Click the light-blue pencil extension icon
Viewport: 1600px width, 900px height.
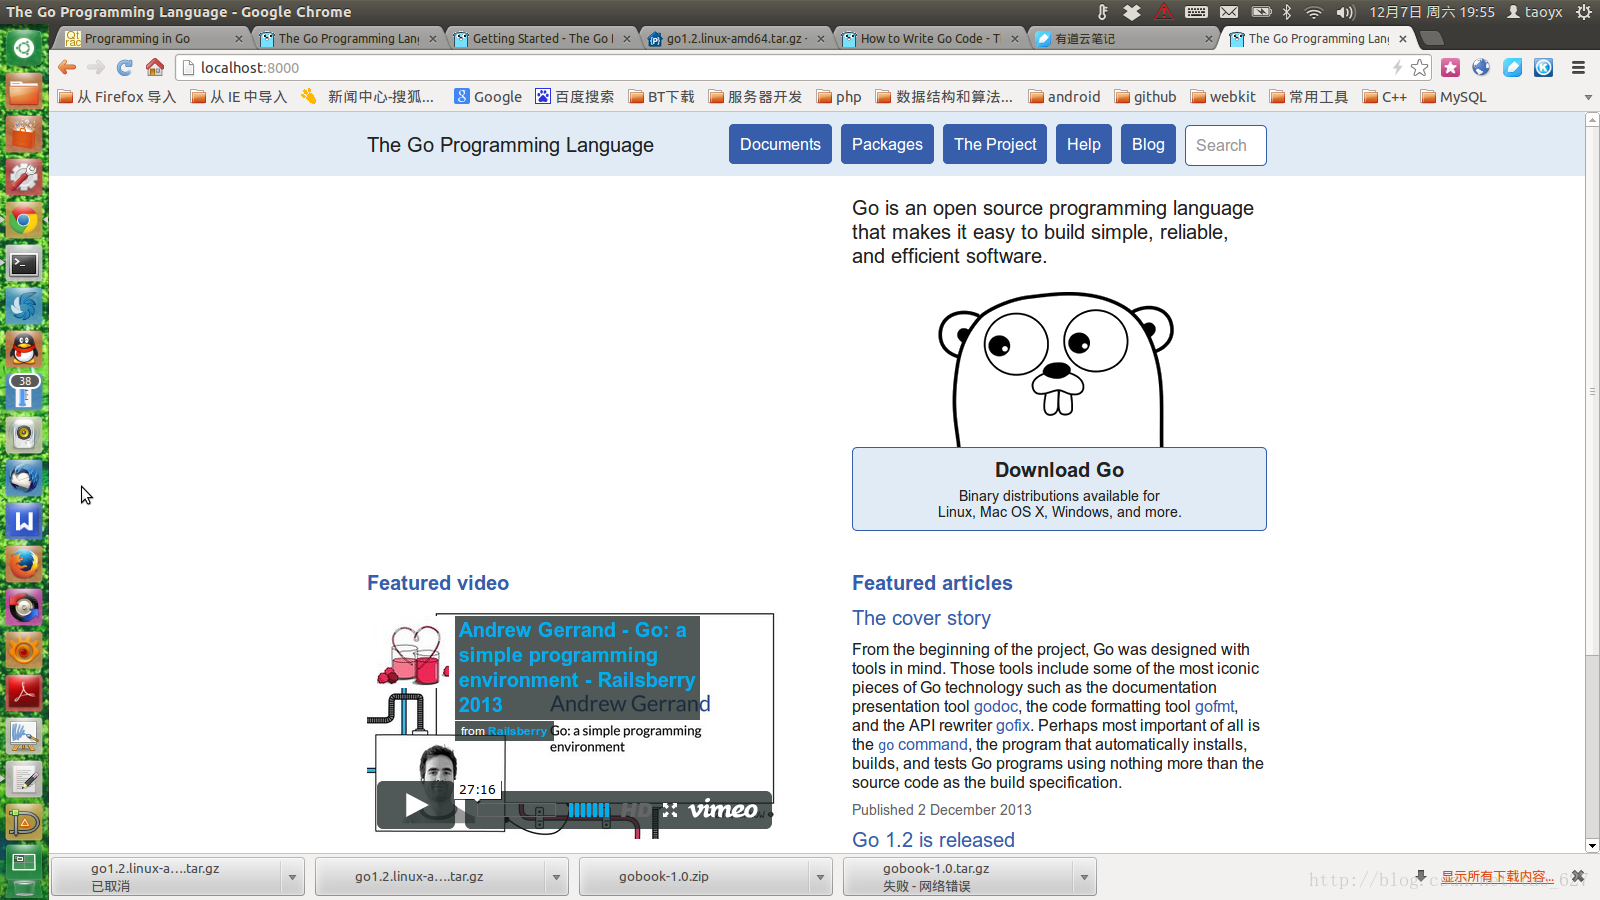coord(1513,67)
